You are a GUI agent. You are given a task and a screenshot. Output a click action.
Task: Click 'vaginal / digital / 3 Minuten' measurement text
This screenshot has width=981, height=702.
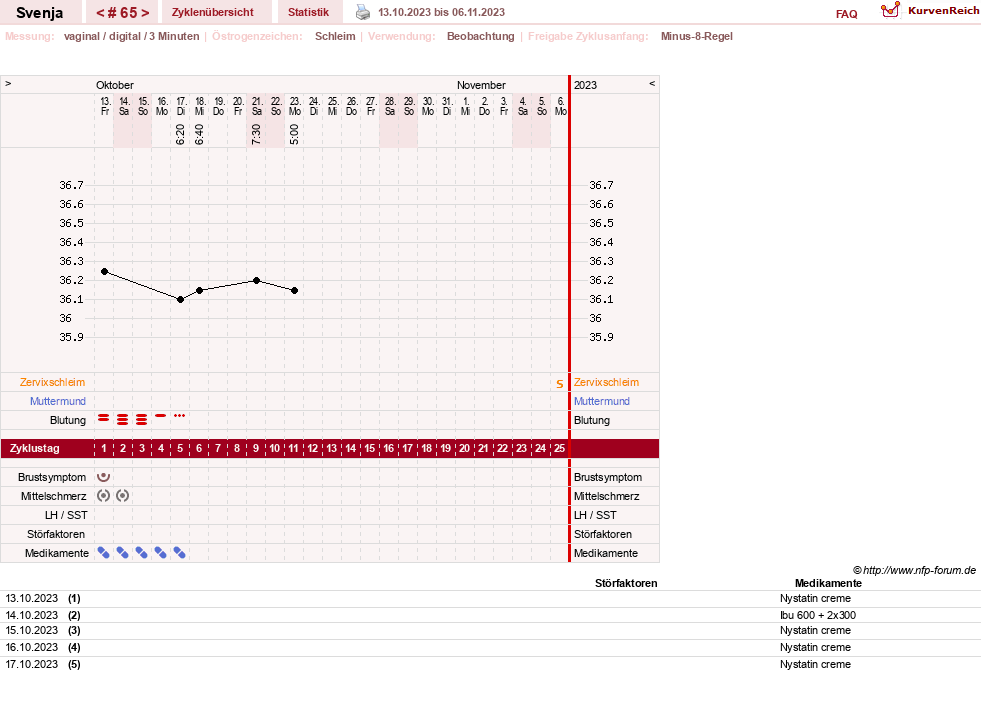(x=131, y=36)
